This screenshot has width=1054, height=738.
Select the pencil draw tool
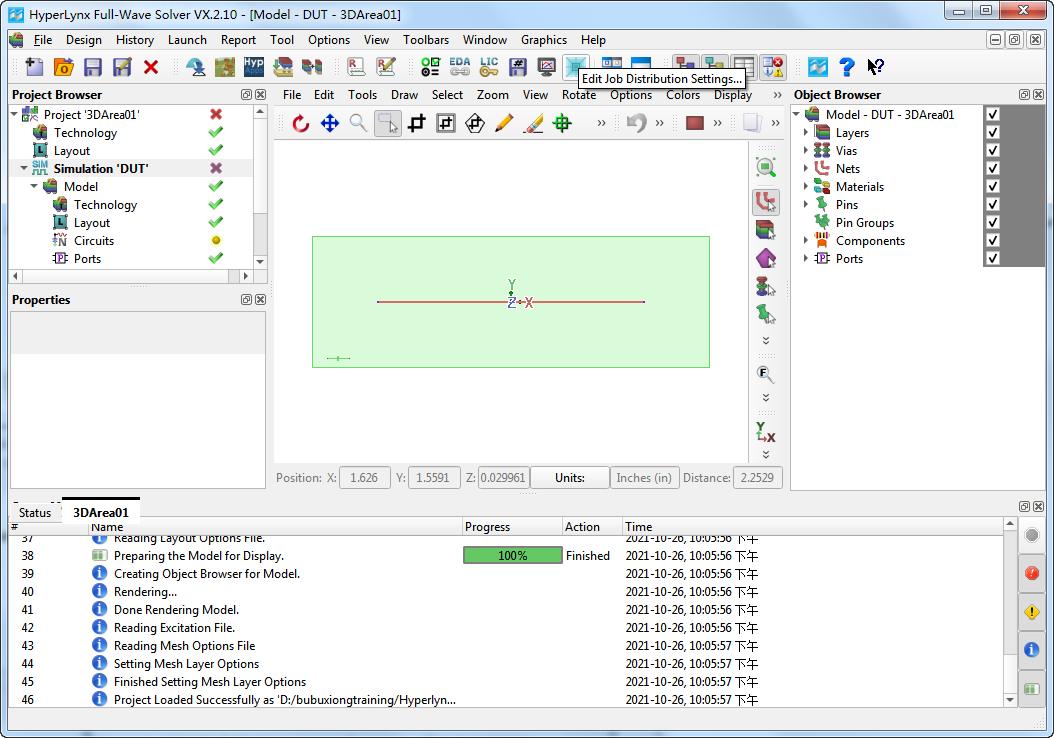pyautogui.click(x=504, y=123)
